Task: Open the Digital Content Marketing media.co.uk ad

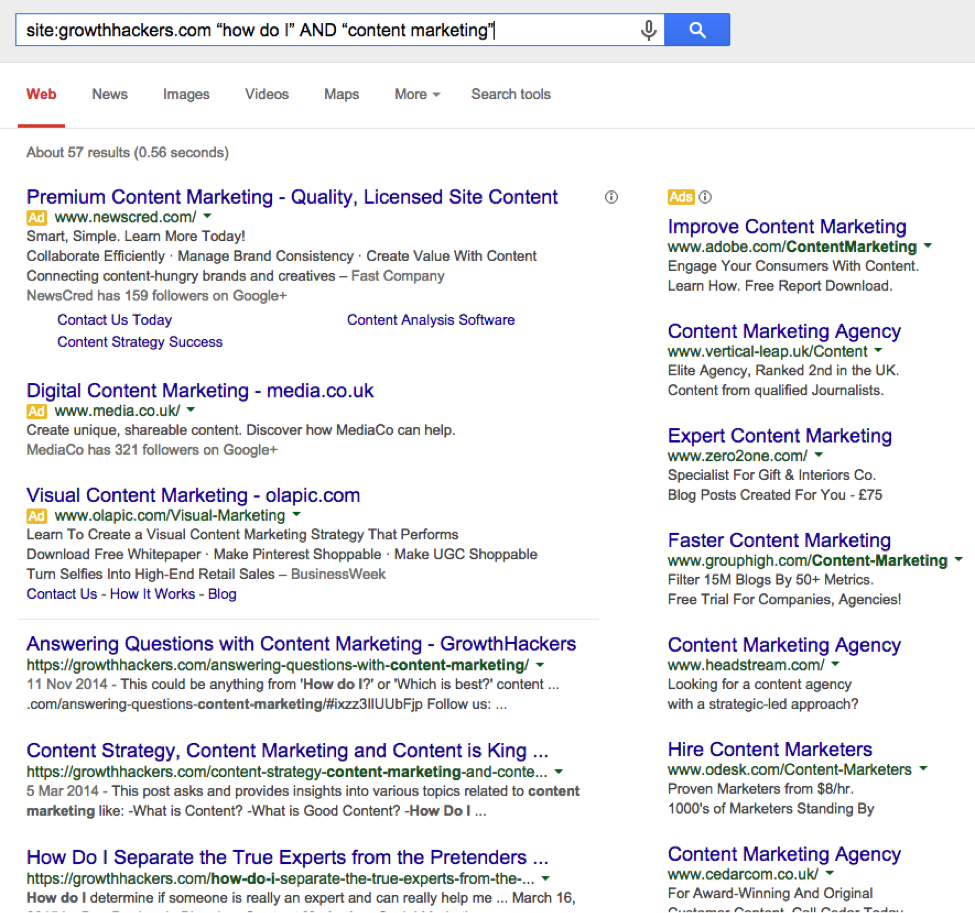Action: [x=200, y=391]
